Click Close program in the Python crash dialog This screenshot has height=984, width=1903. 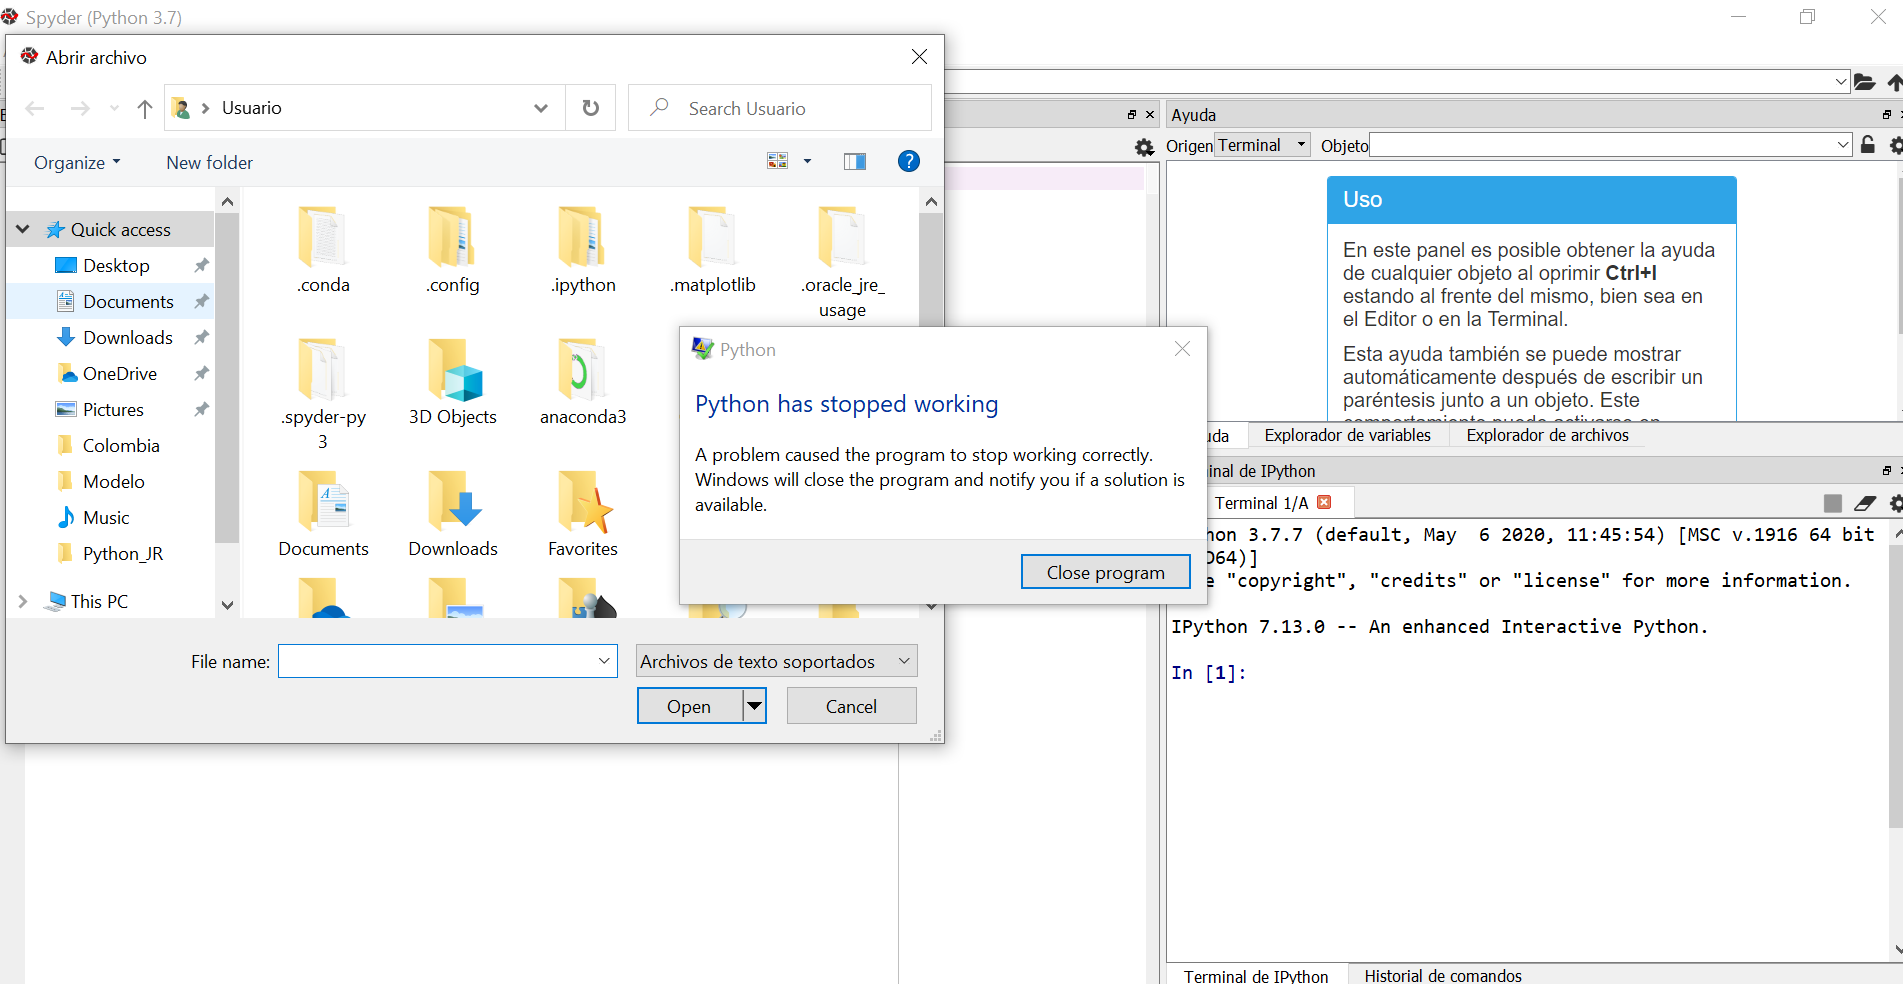click(x=1105, y=571)
